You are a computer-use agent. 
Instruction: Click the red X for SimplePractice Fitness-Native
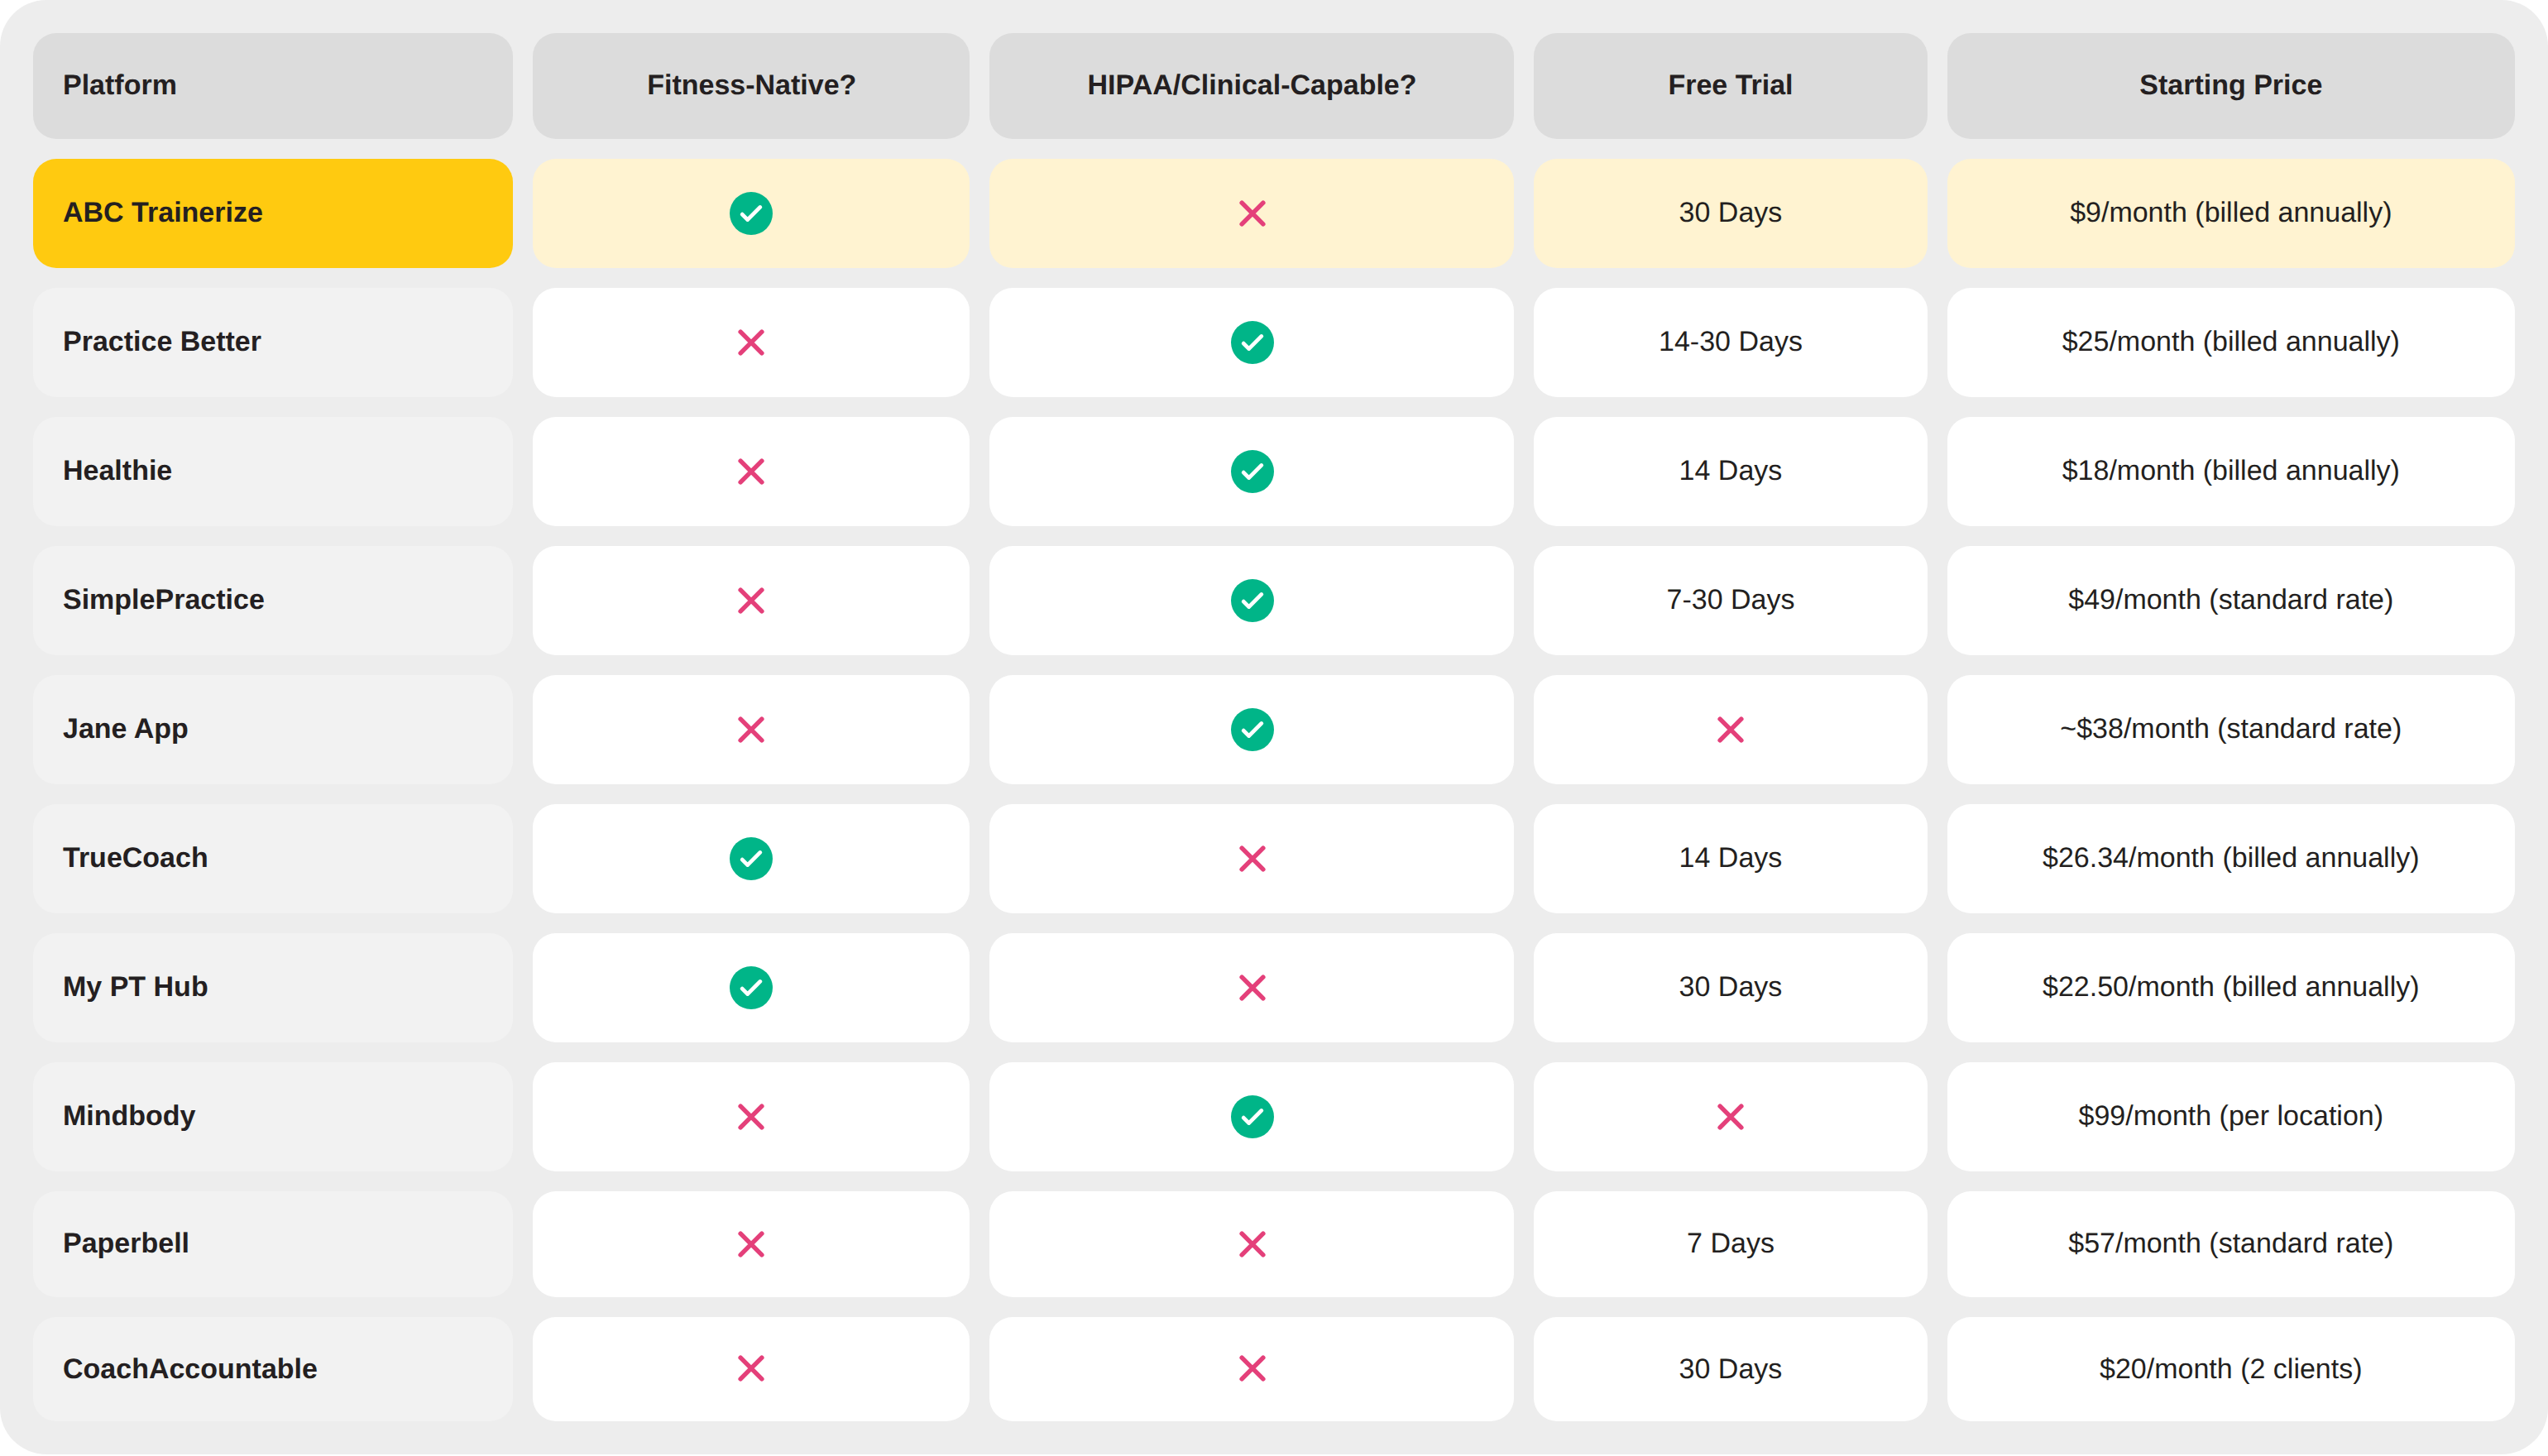pyautogui.click(x=751, y=600)
